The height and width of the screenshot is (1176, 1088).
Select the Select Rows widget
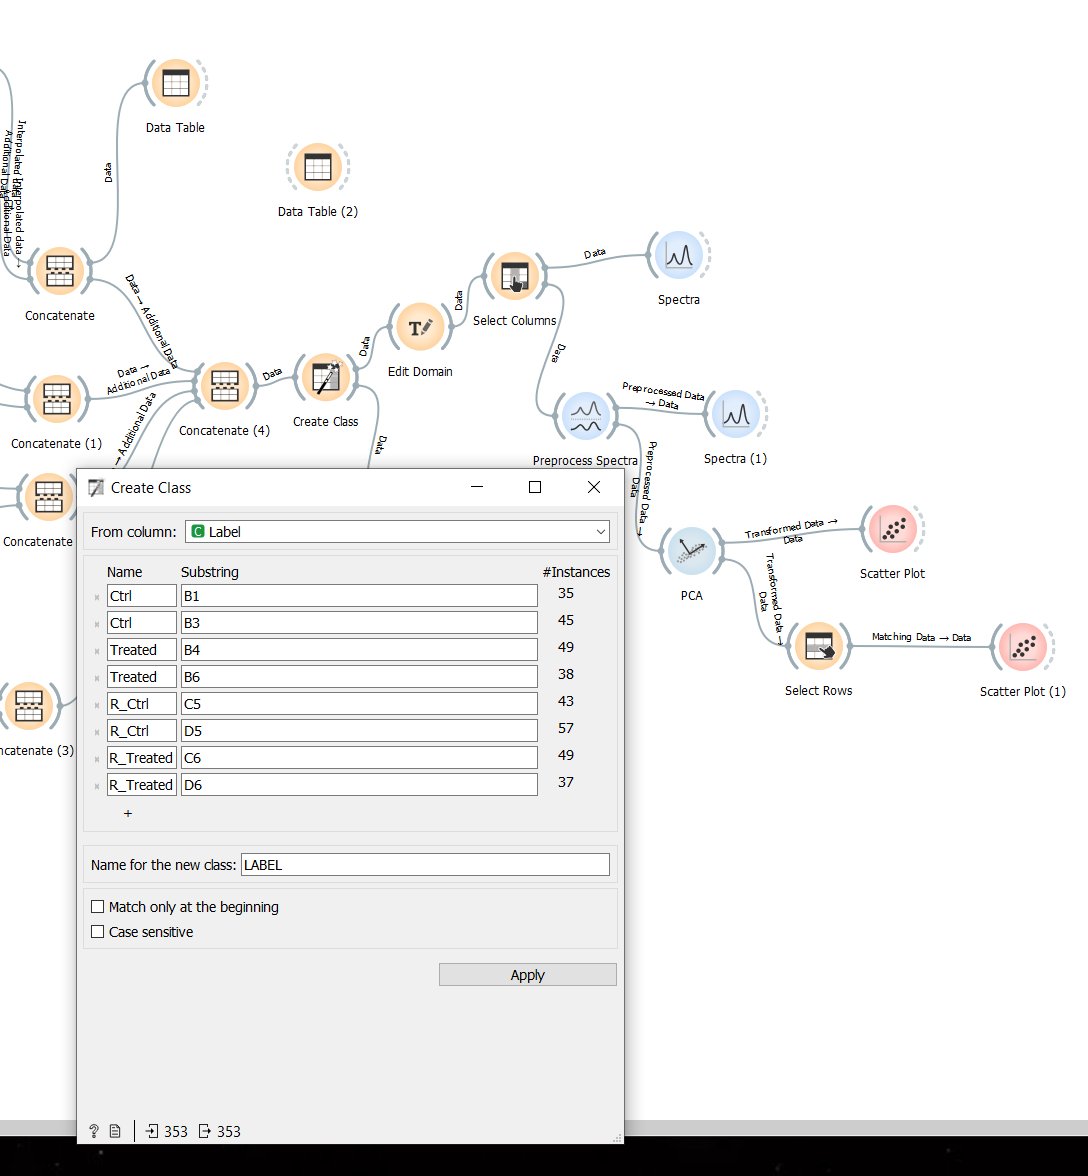click(x=819, y=646)
